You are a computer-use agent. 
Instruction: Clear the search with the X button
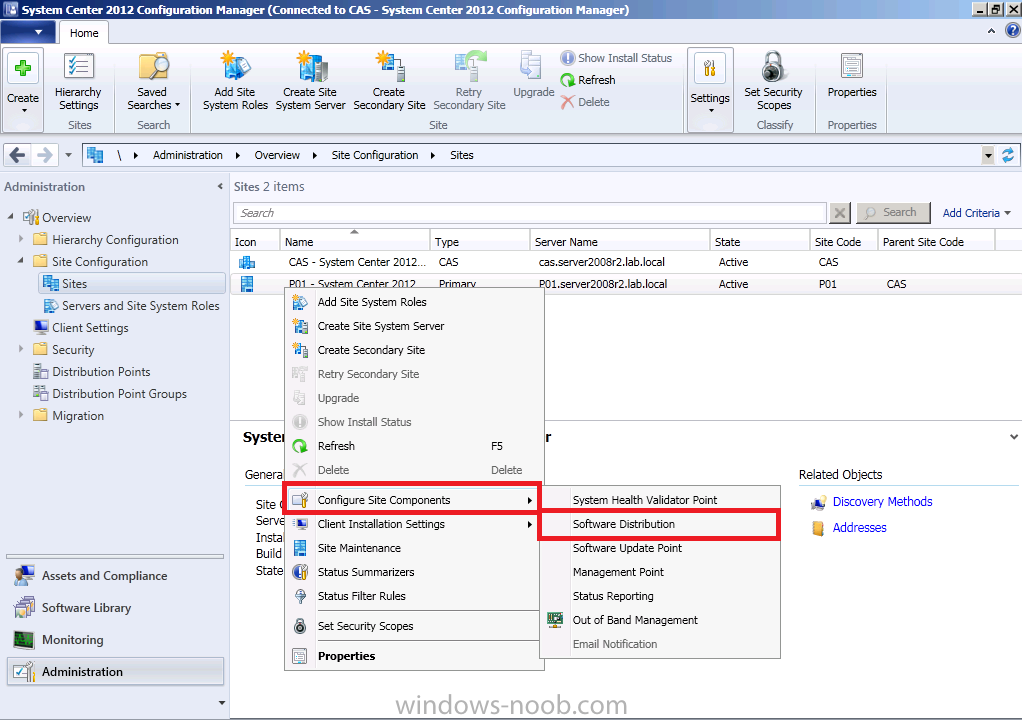840,213
